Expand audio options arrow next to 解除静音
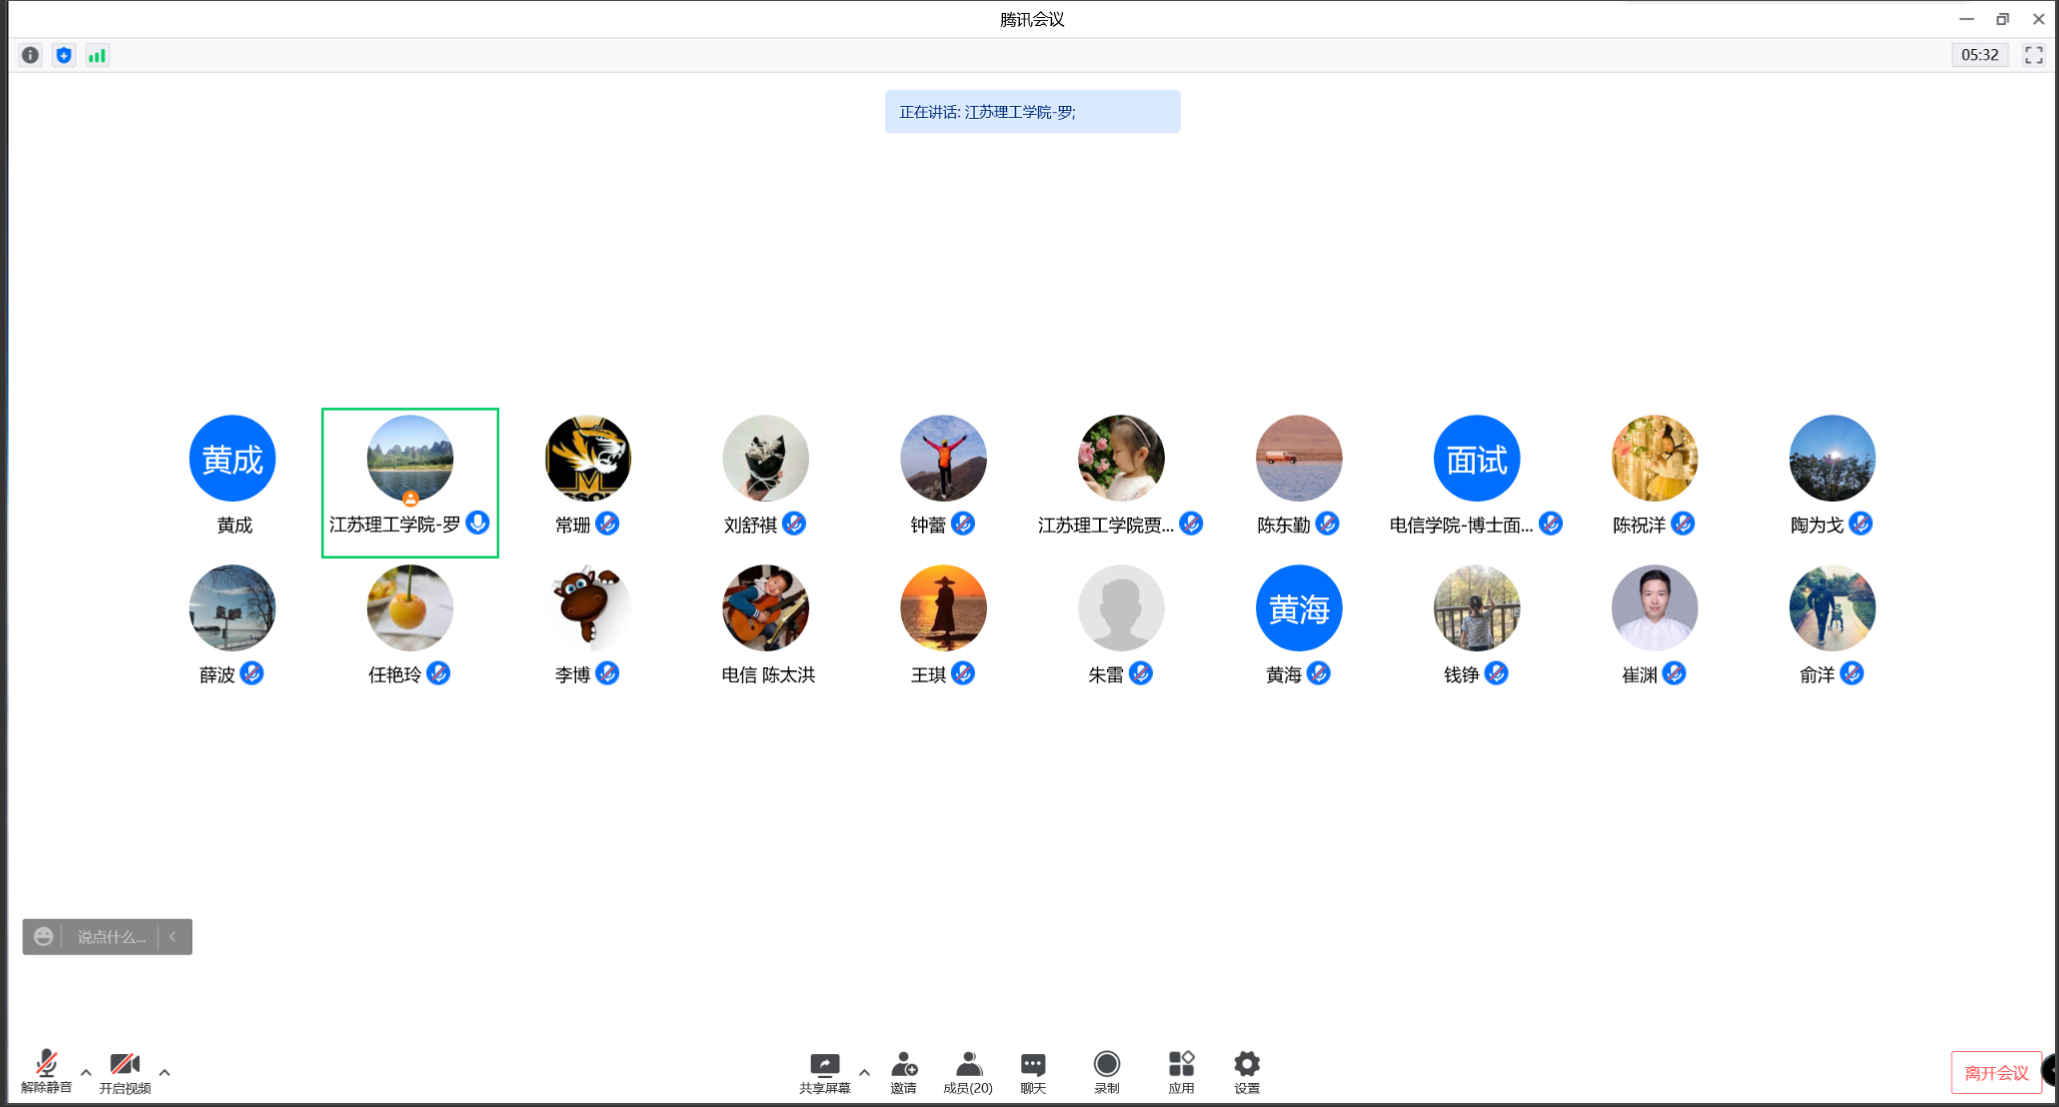The width and height of the screenshot is (2059, 1107). pos(86,1072)
